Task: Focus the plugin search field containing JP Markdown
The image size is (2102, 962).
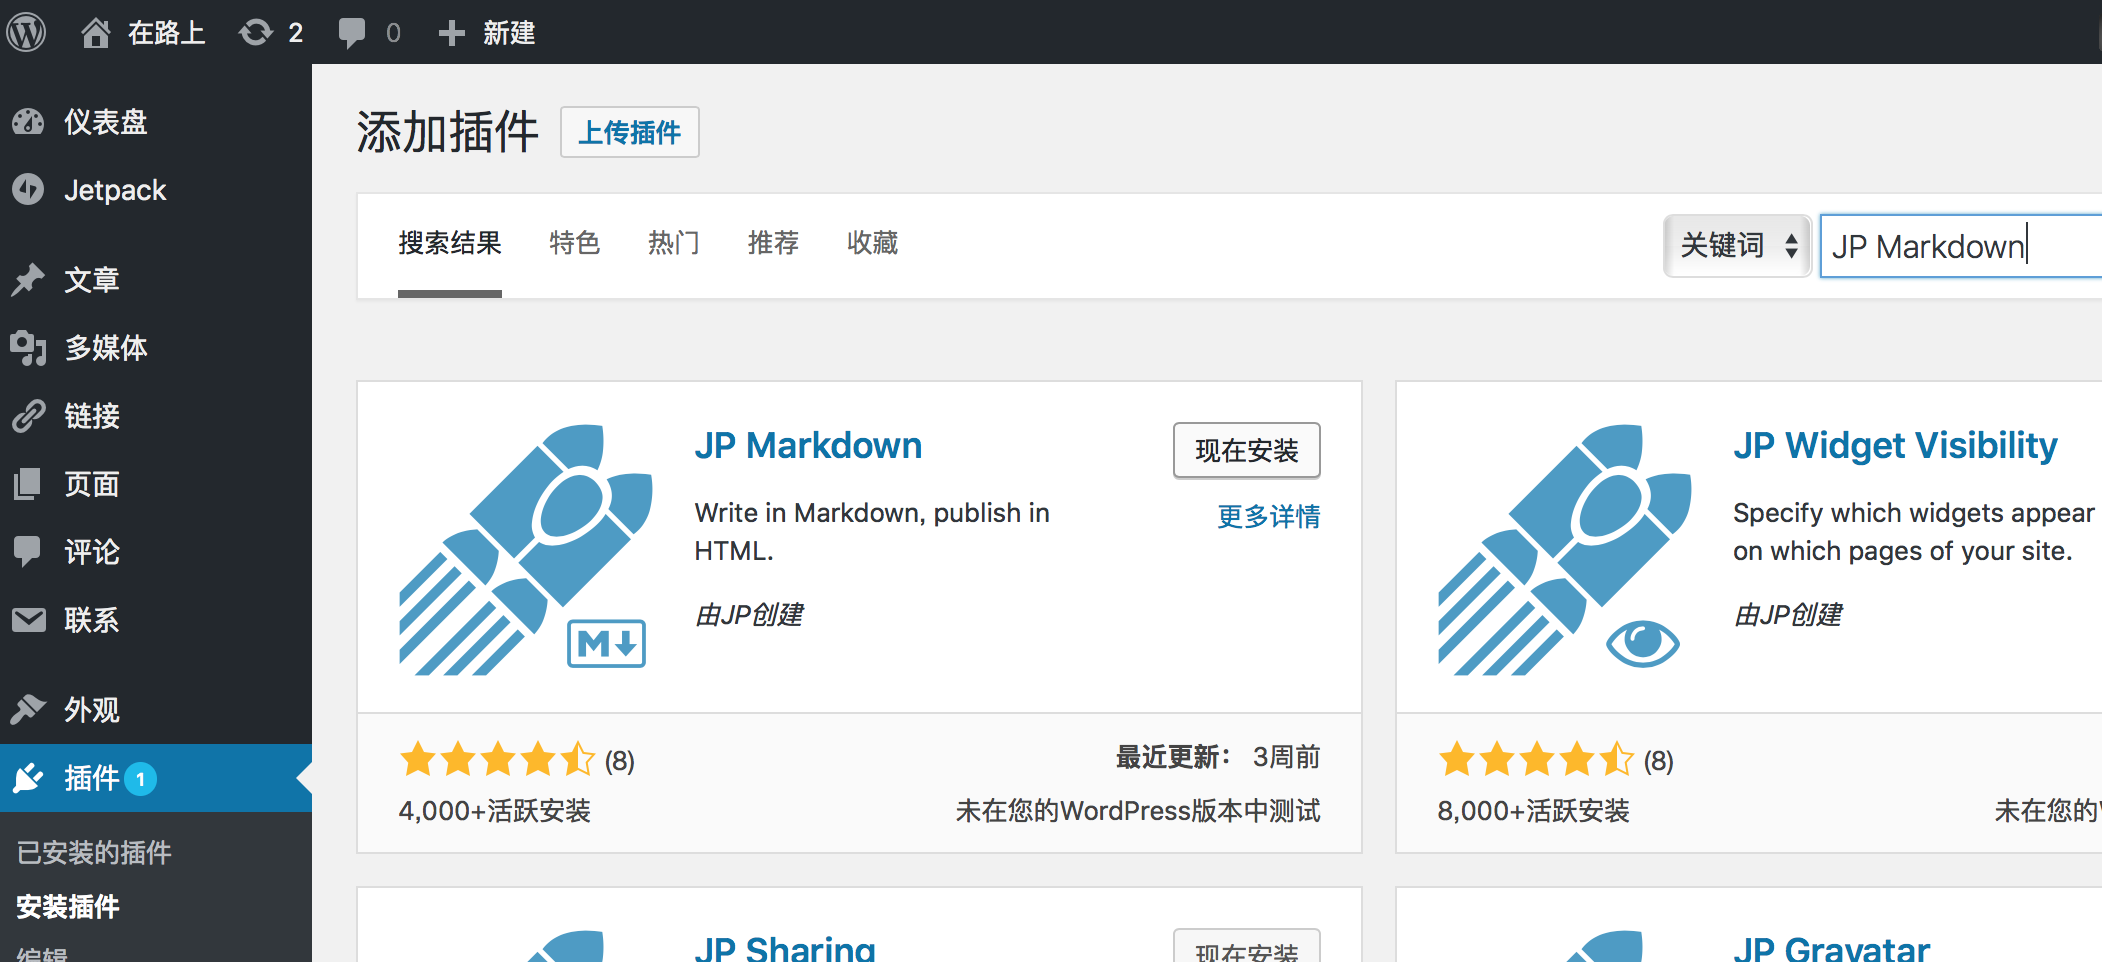Action: pos(1961,246)
